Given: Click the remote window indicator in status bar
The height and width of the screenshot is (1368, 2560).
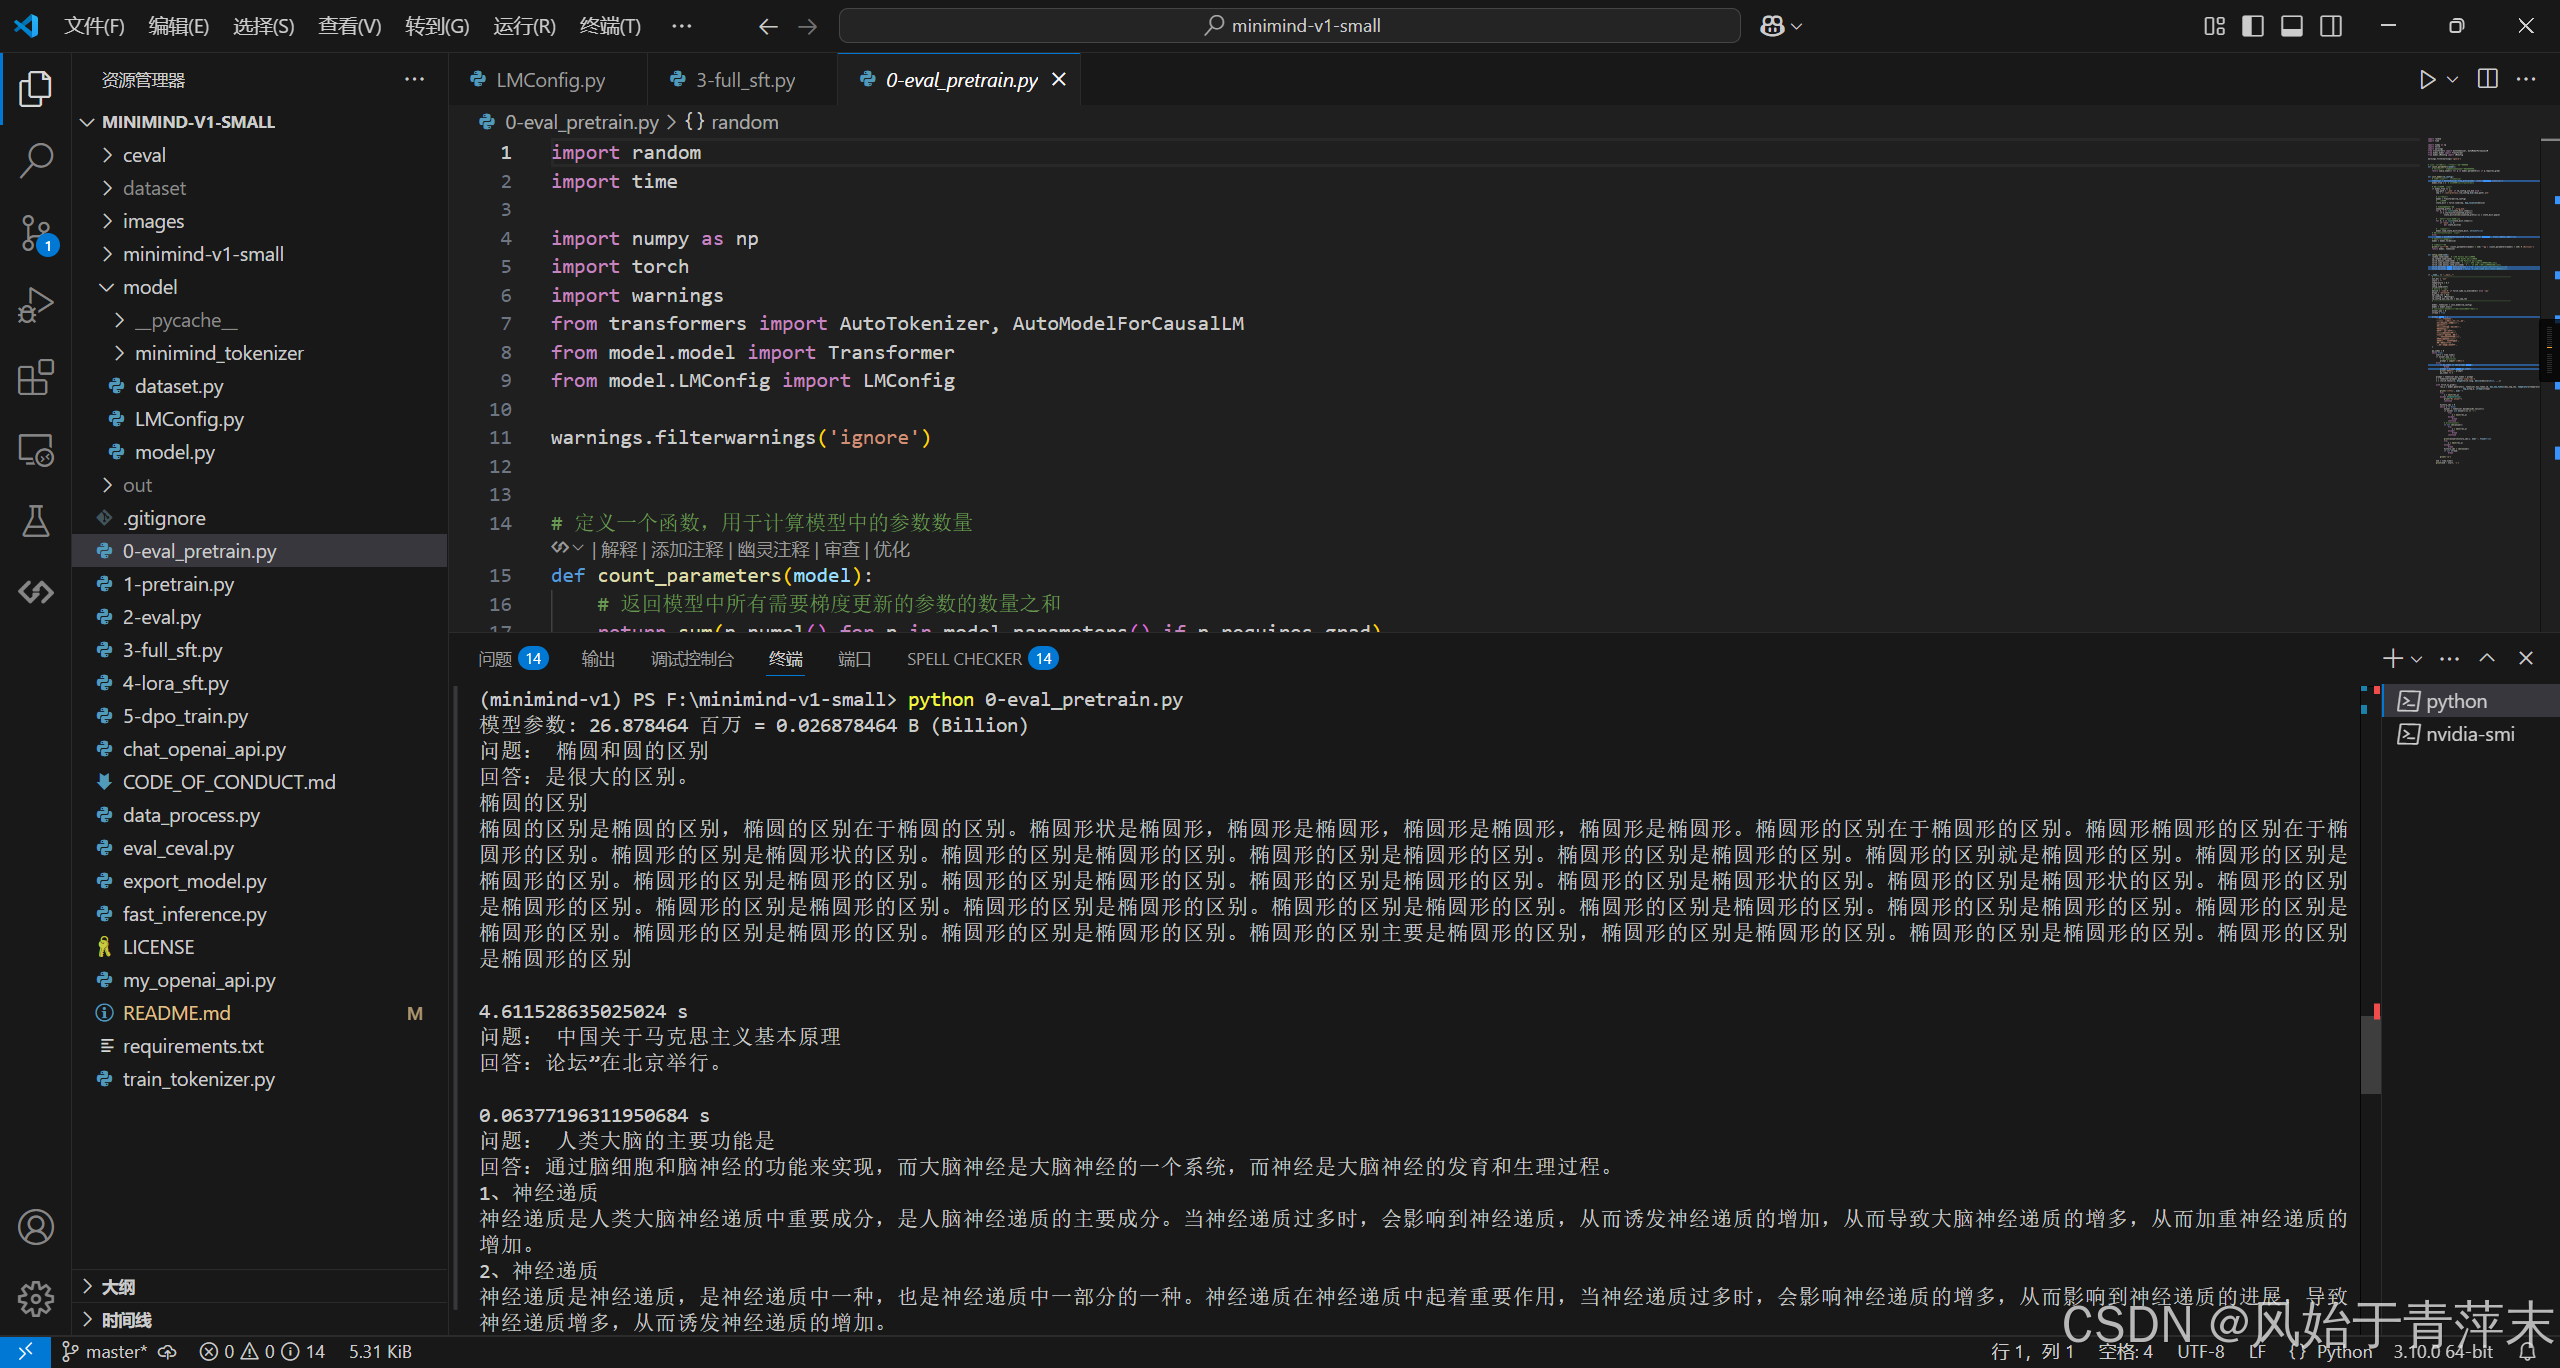Looking at the screenshot, I should 24,1352.
